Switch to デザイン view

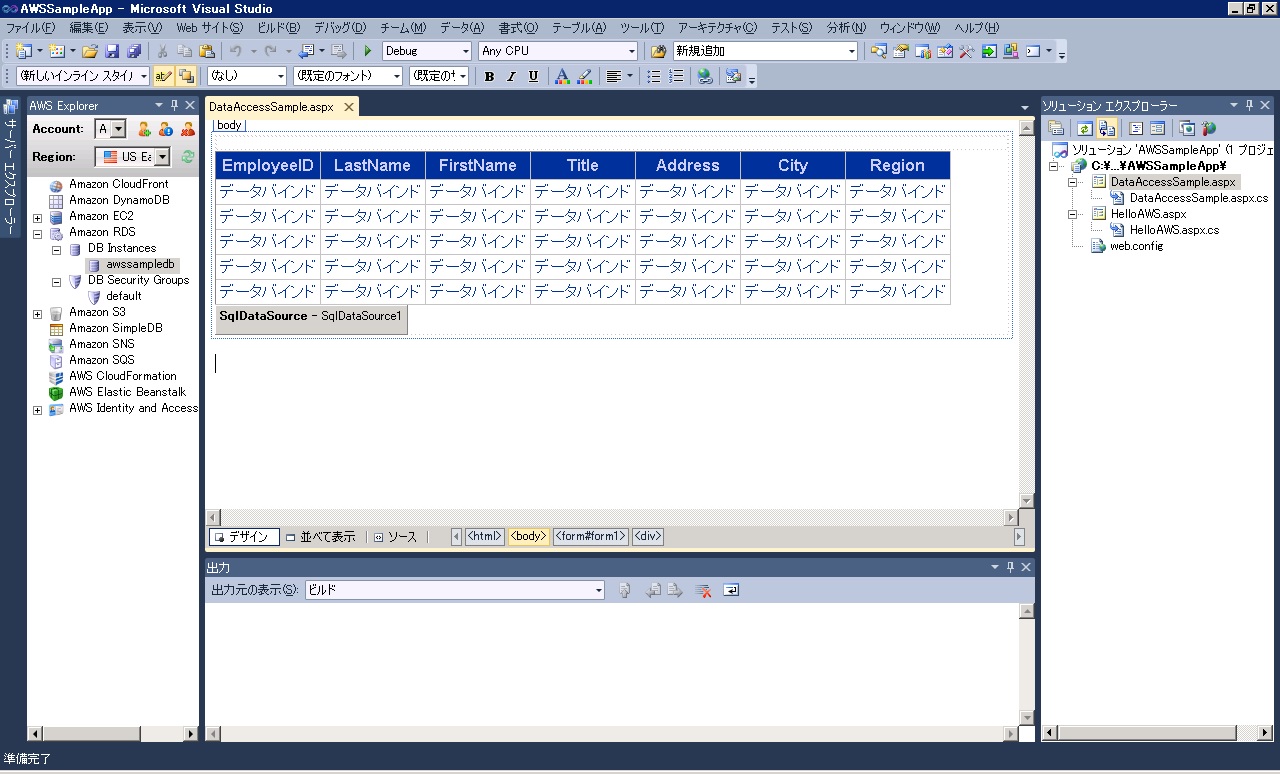point(243,537)
